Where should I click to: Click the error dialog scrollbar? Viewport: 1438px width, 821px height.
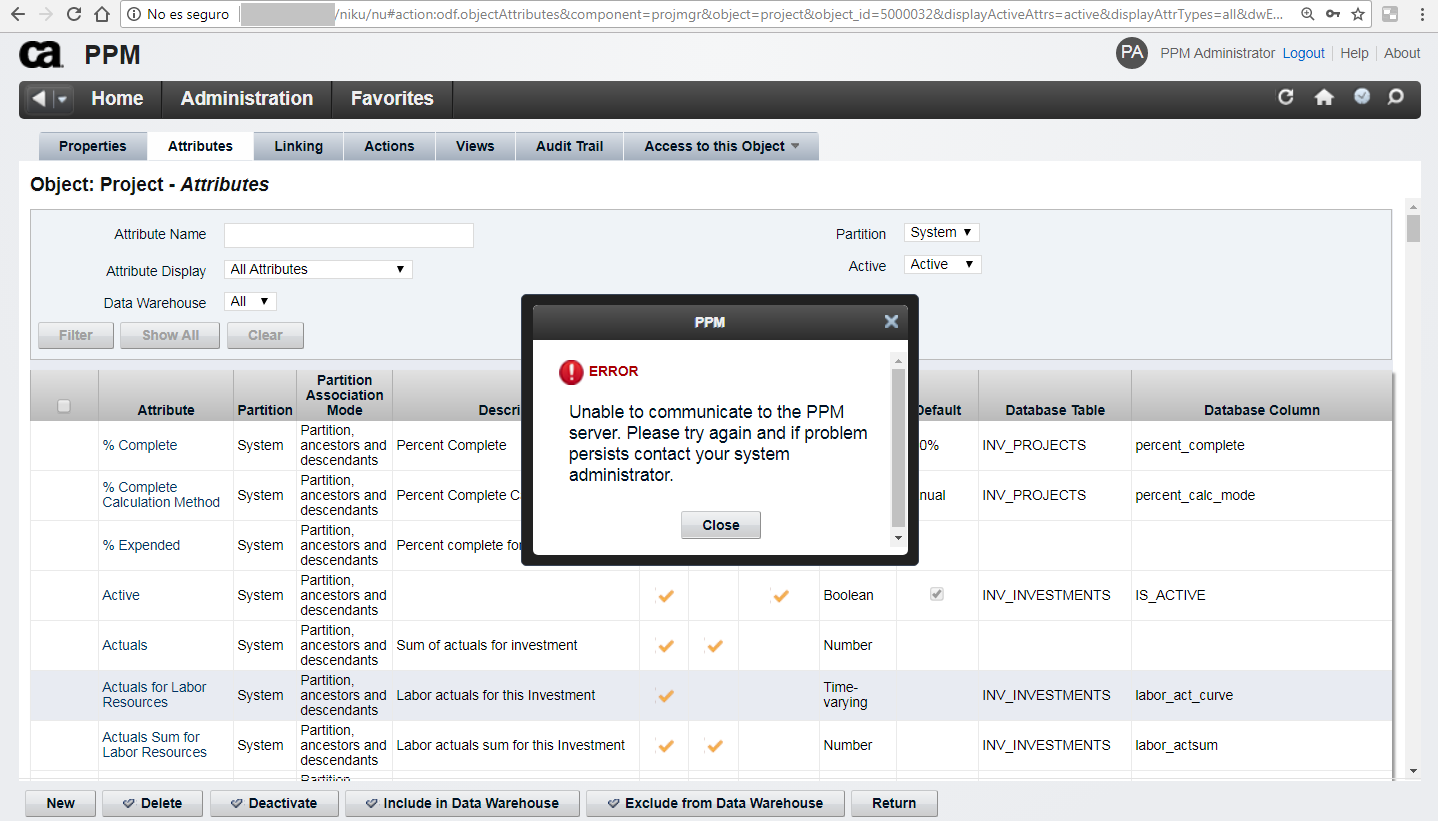pos(898,448)
